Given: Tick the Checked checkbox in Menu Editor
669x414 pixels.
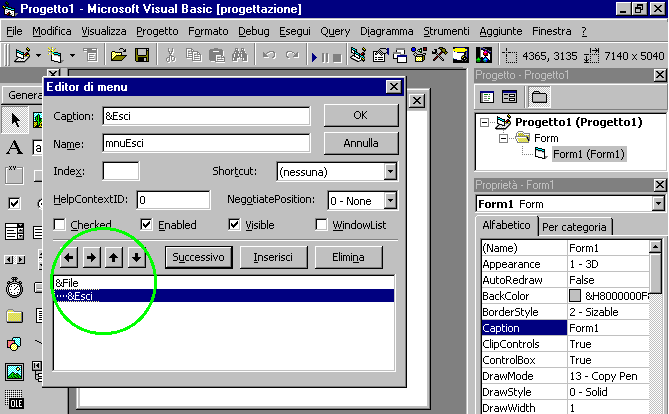Looking at the screenshot, I should [x=59, y=224].
